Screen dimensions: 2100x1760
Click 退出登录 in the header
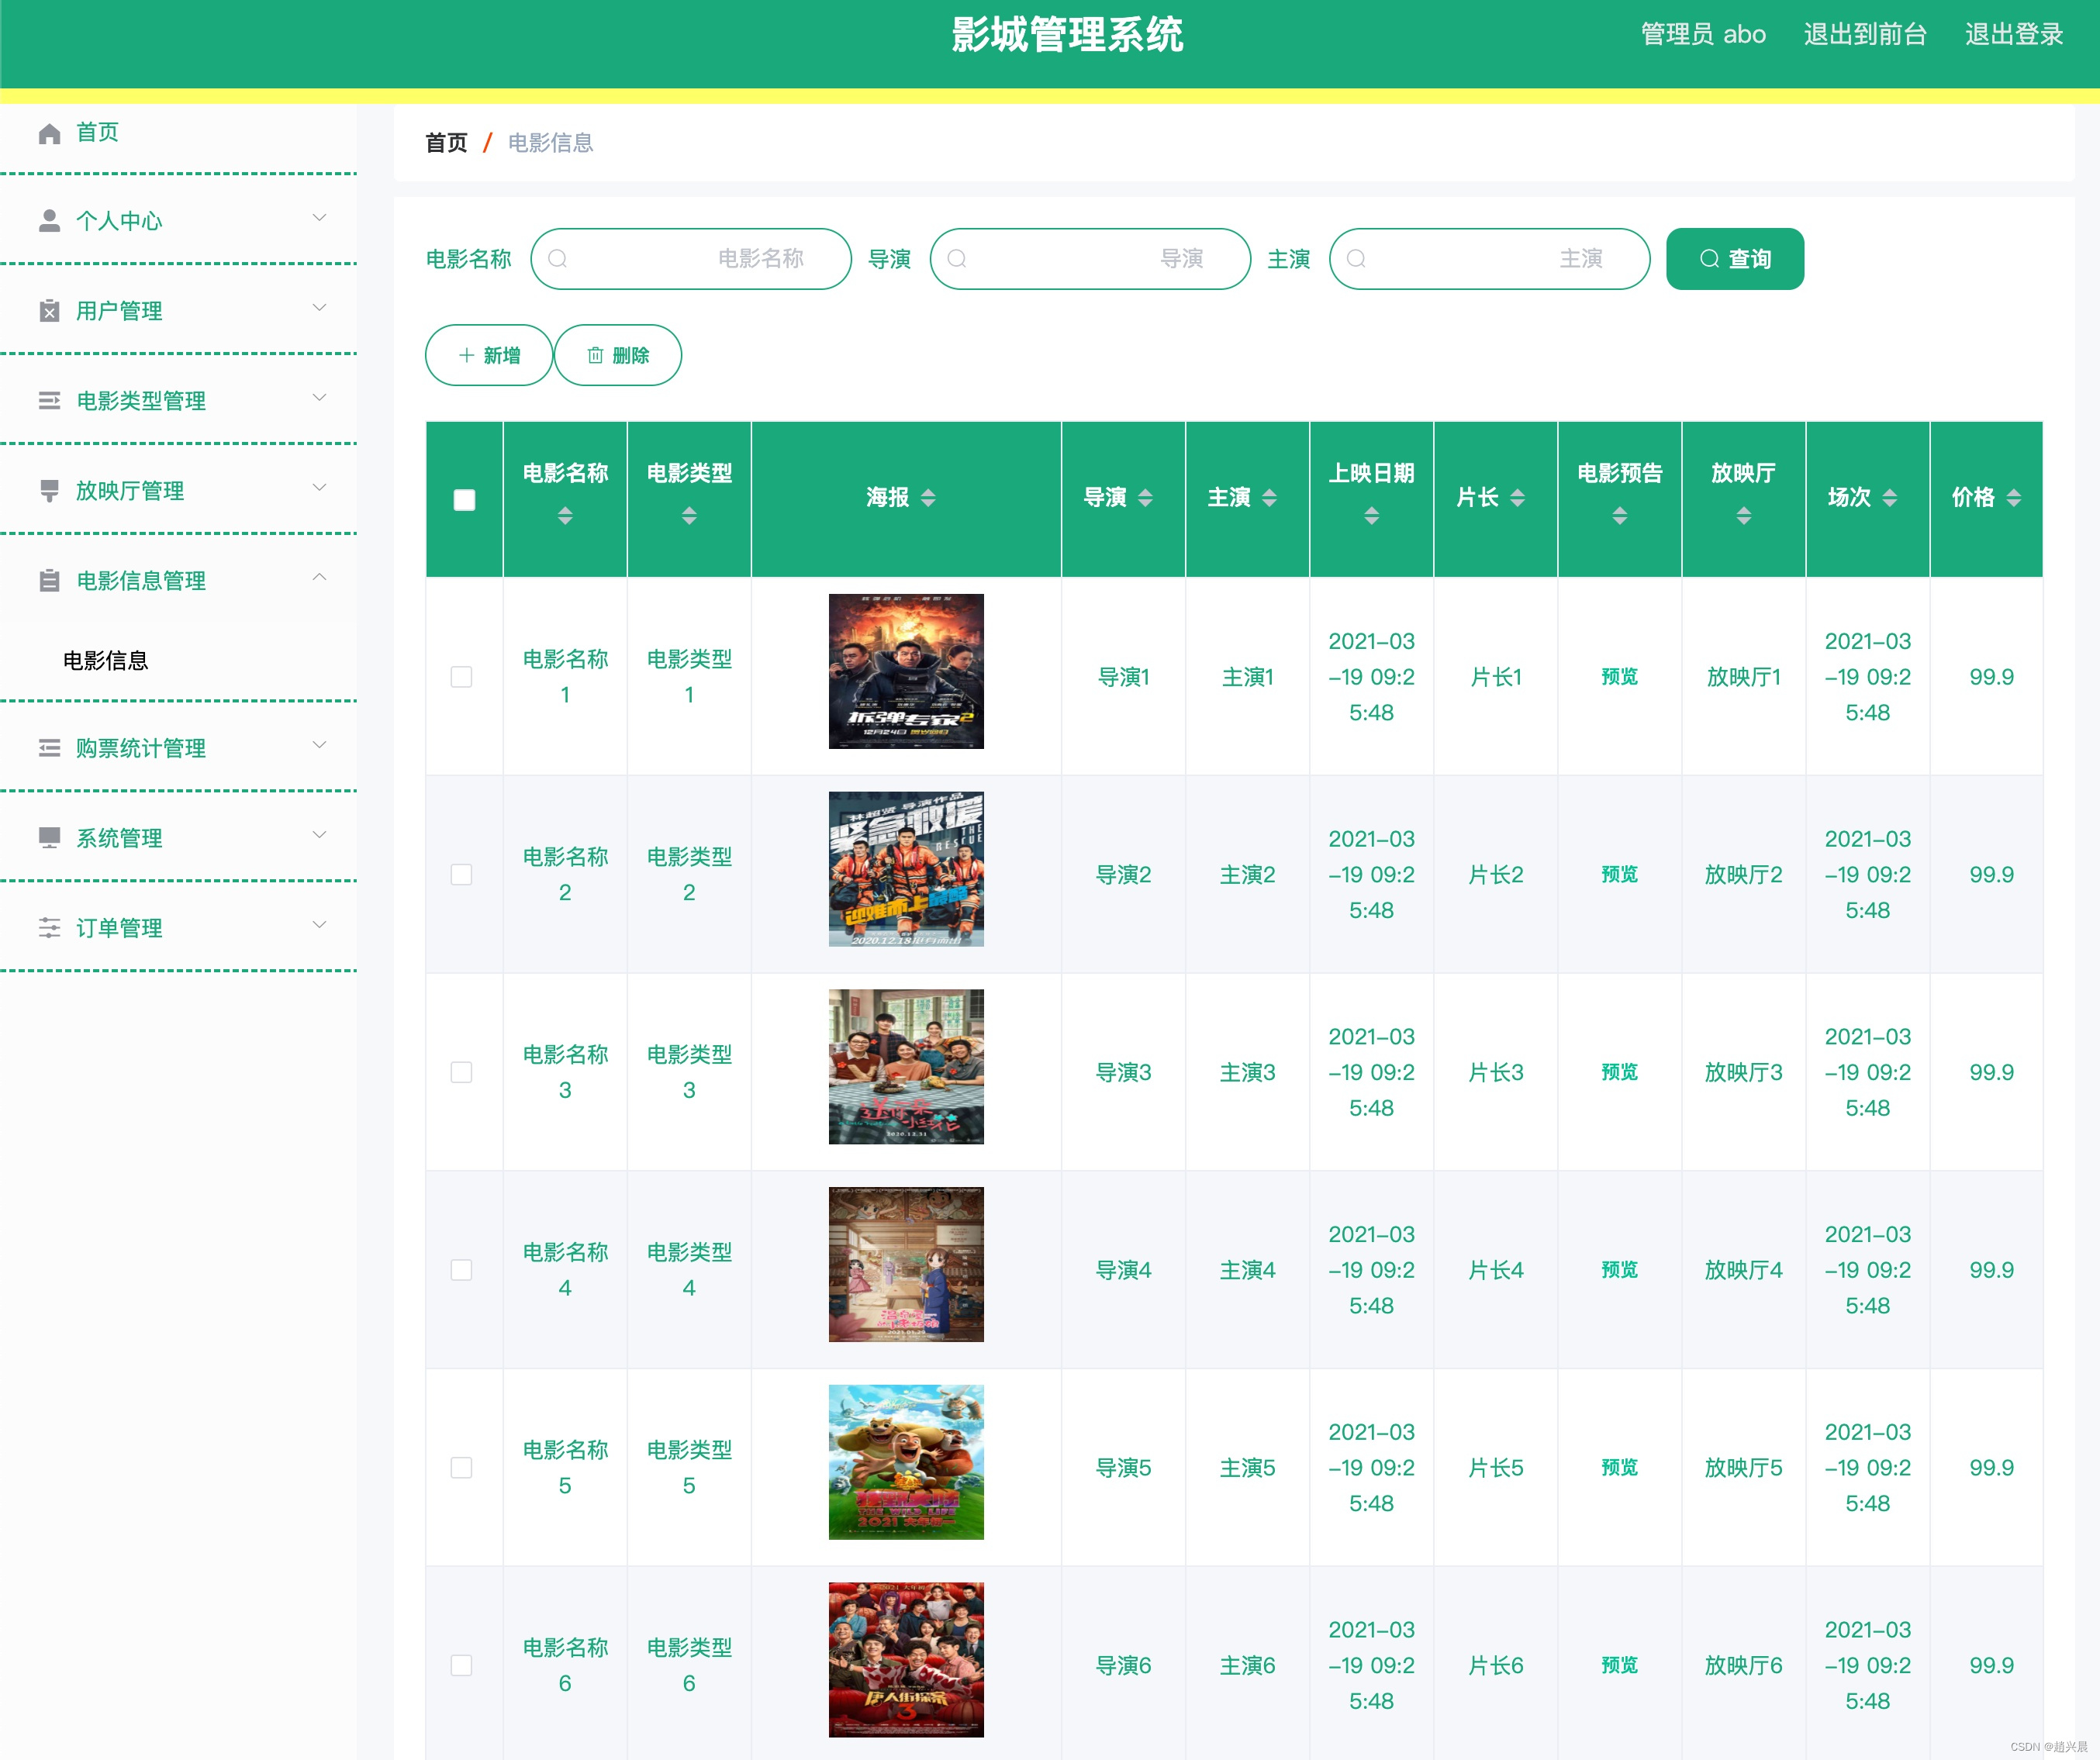(x=2014, y=34)
